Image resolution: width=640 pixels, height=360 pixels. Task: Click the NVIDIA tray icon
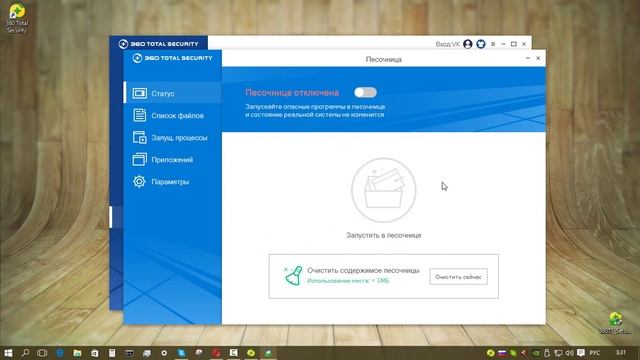(x=536, y=353)
